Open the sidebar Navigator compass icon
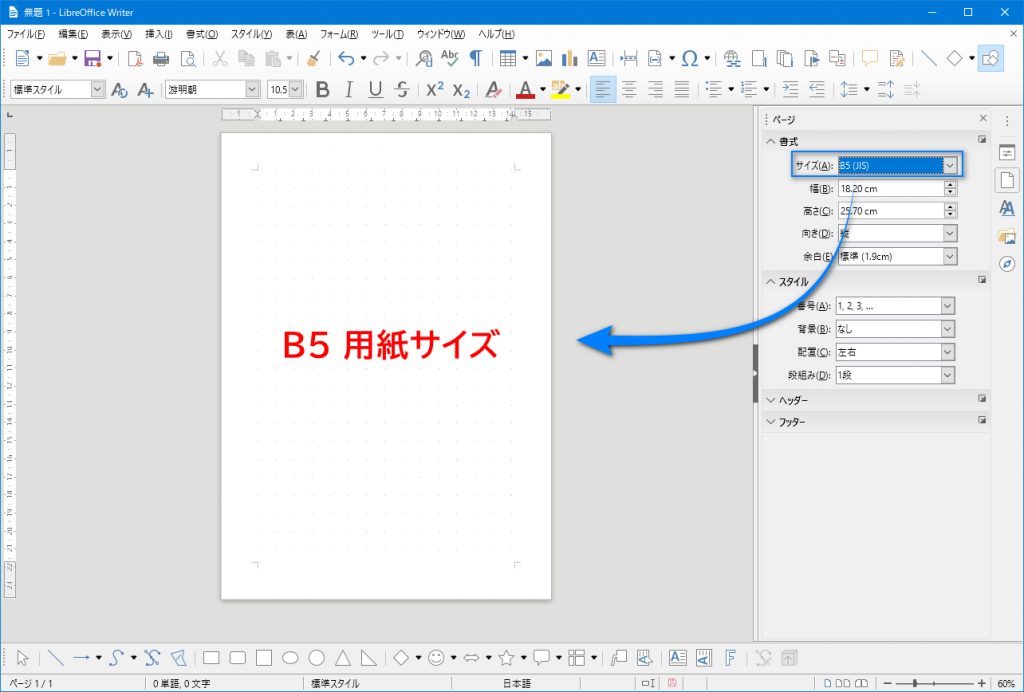 [1007, 264]
